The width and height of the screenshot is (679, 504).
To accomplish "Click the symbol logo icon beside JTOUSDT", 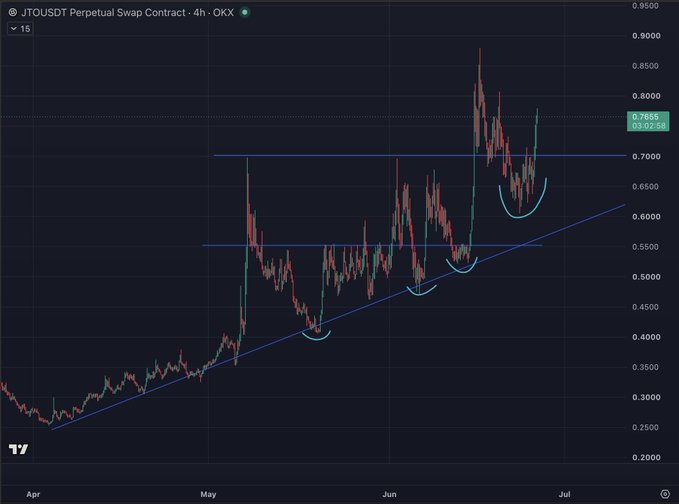I will point(13,13).
